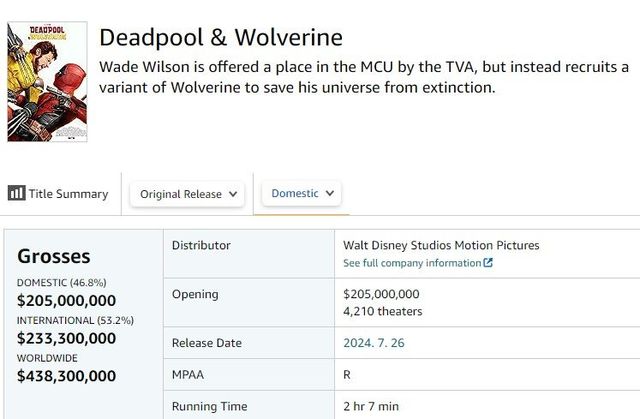
Task: Open the Domestic region dropdown
Action: pos(304,193)
